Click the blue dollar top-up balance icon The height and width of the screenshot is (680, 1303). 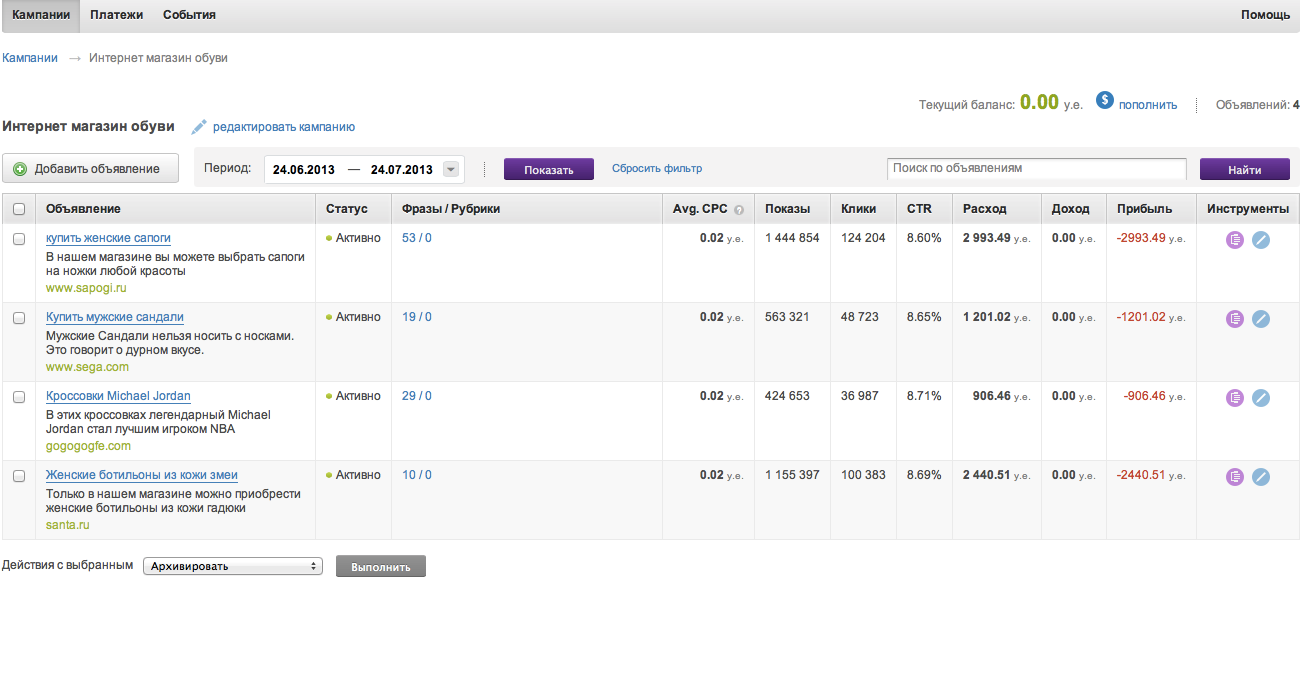click(x=1105, y=101)
